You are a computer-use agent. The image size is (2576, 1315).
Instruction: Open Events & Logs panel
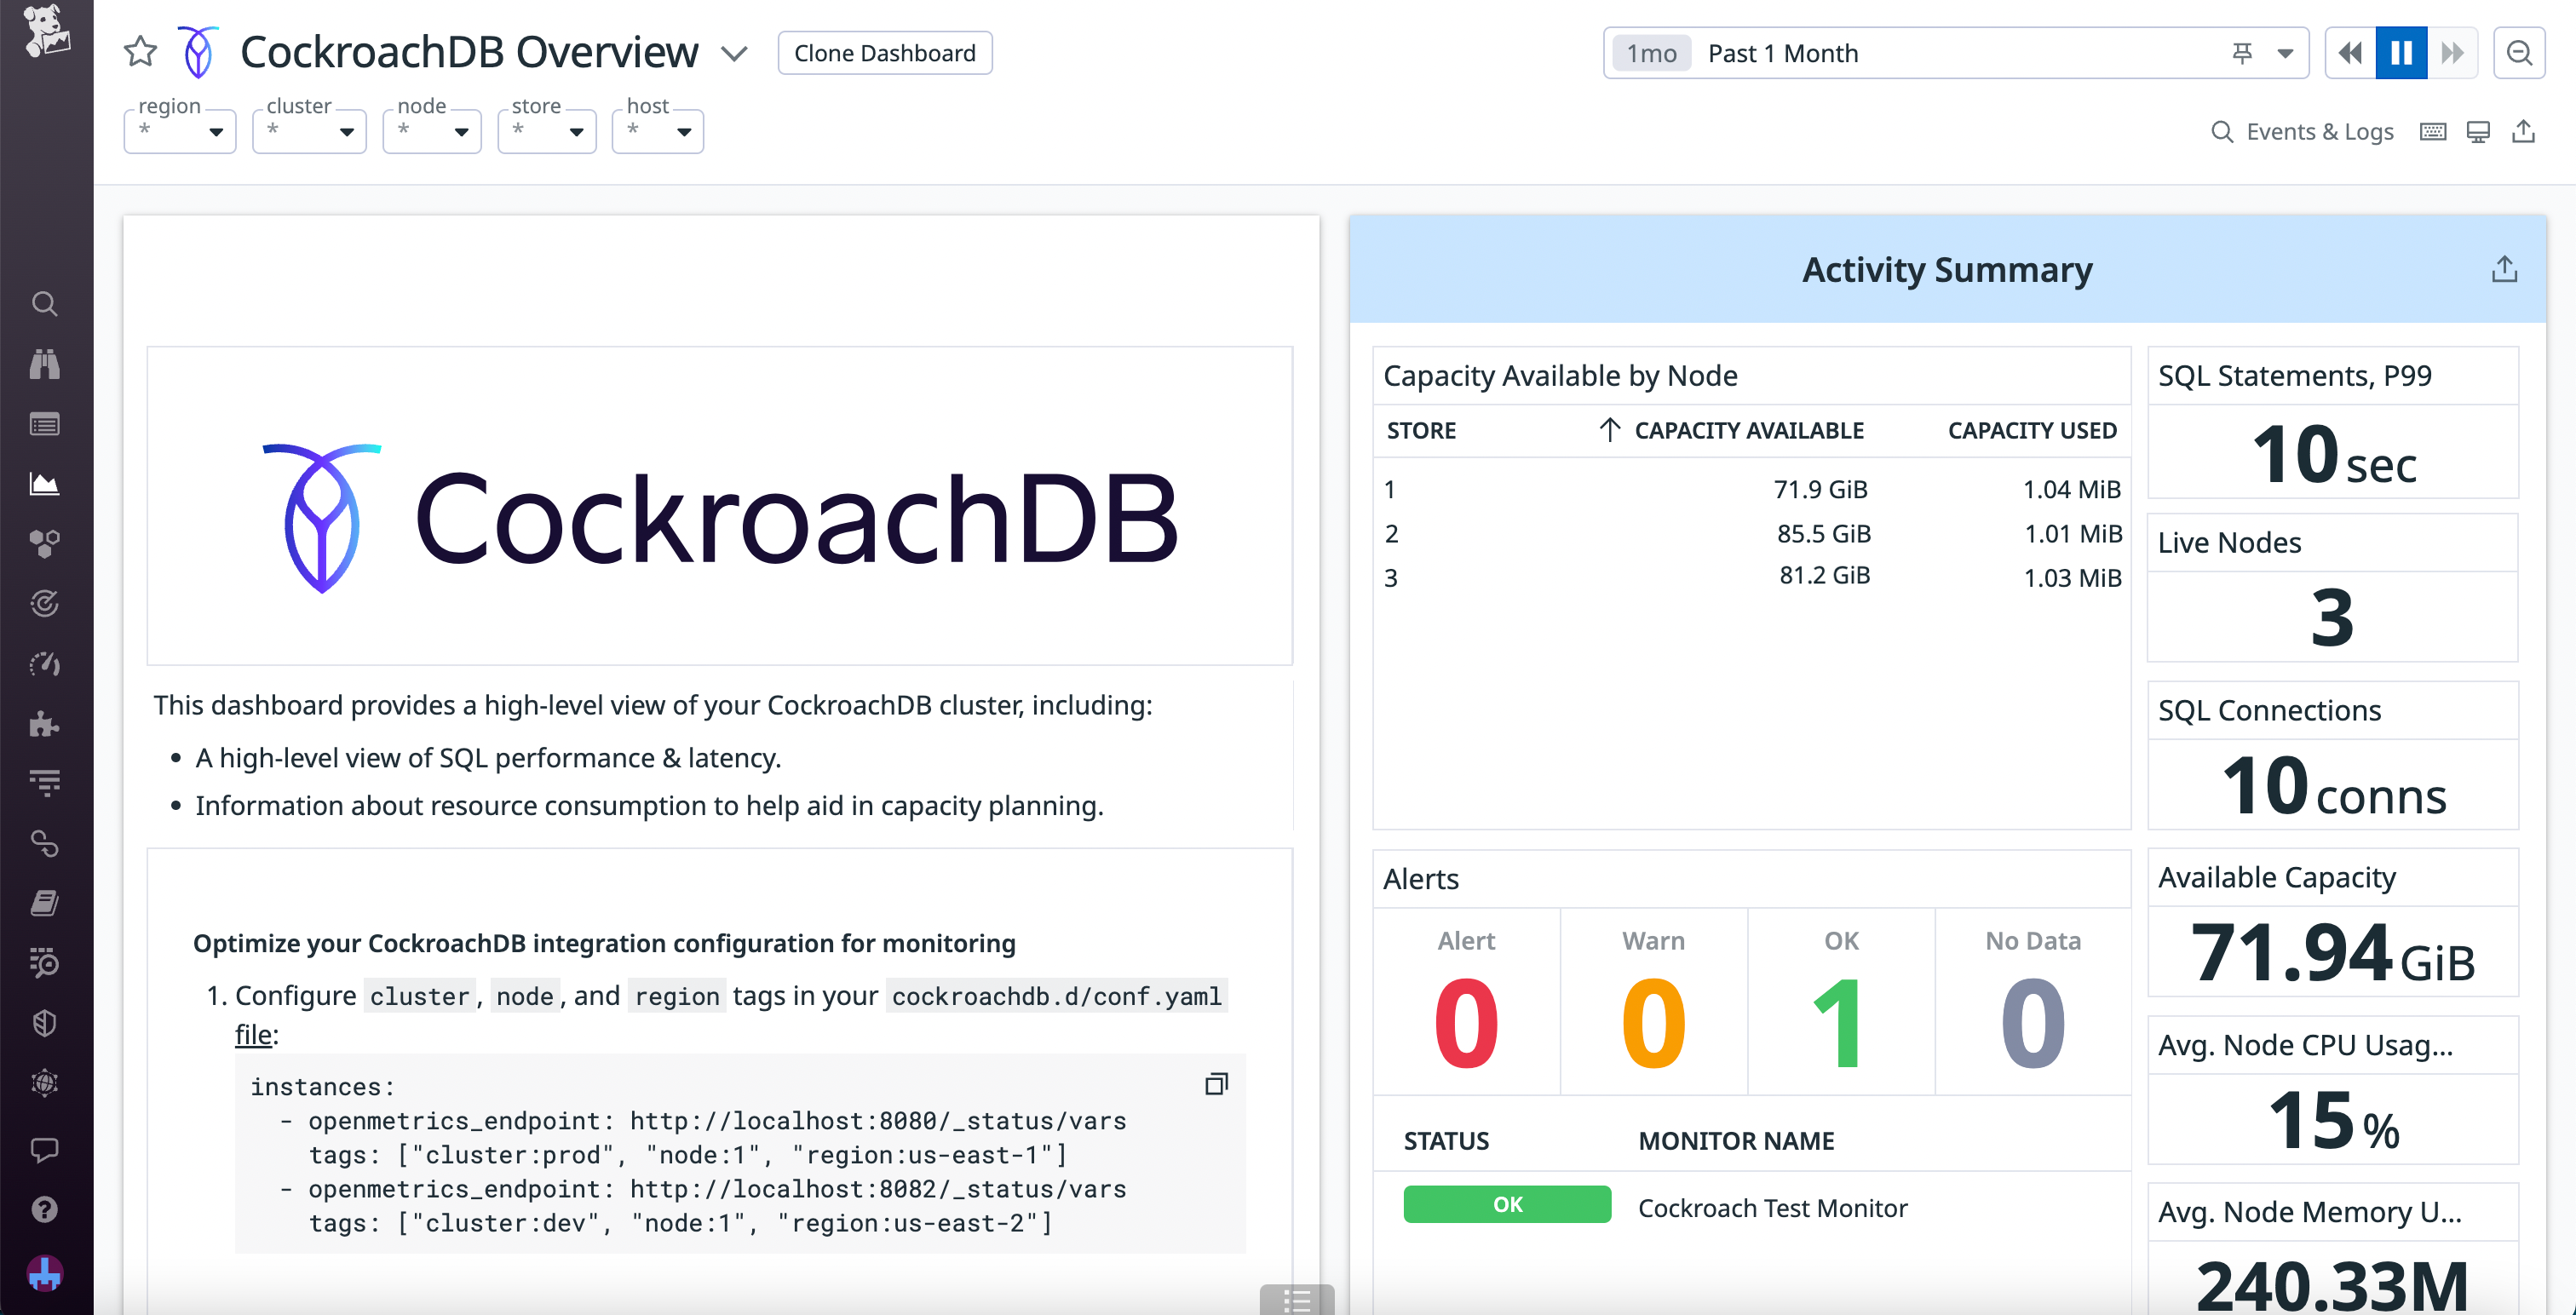coord(2318,131)
